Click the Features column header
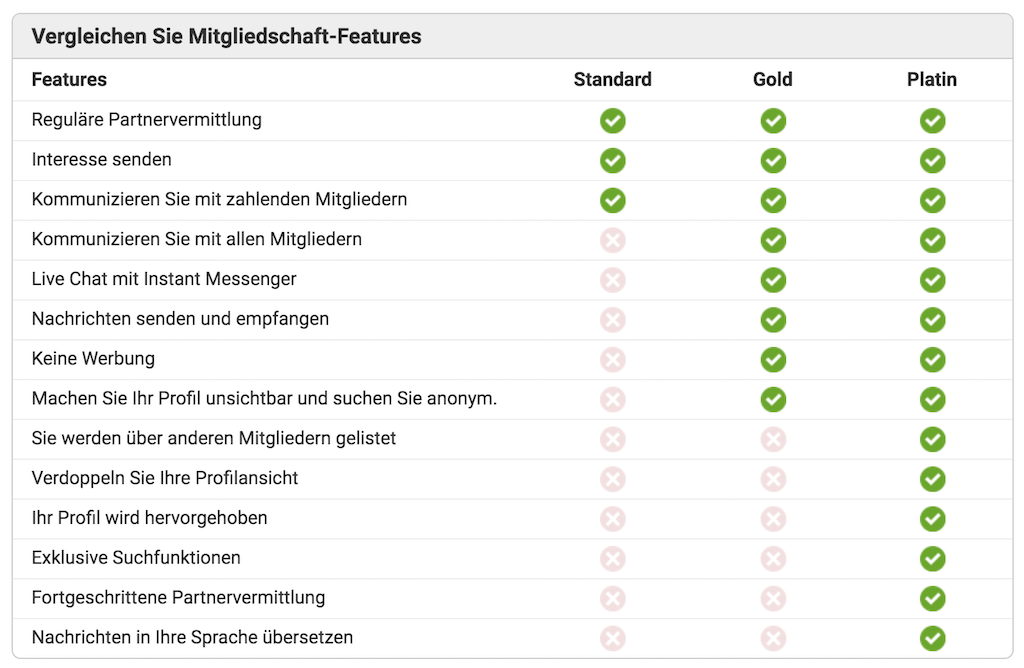Image resolution: width=1024 pixels, height=668 pixels. (69, 80)
